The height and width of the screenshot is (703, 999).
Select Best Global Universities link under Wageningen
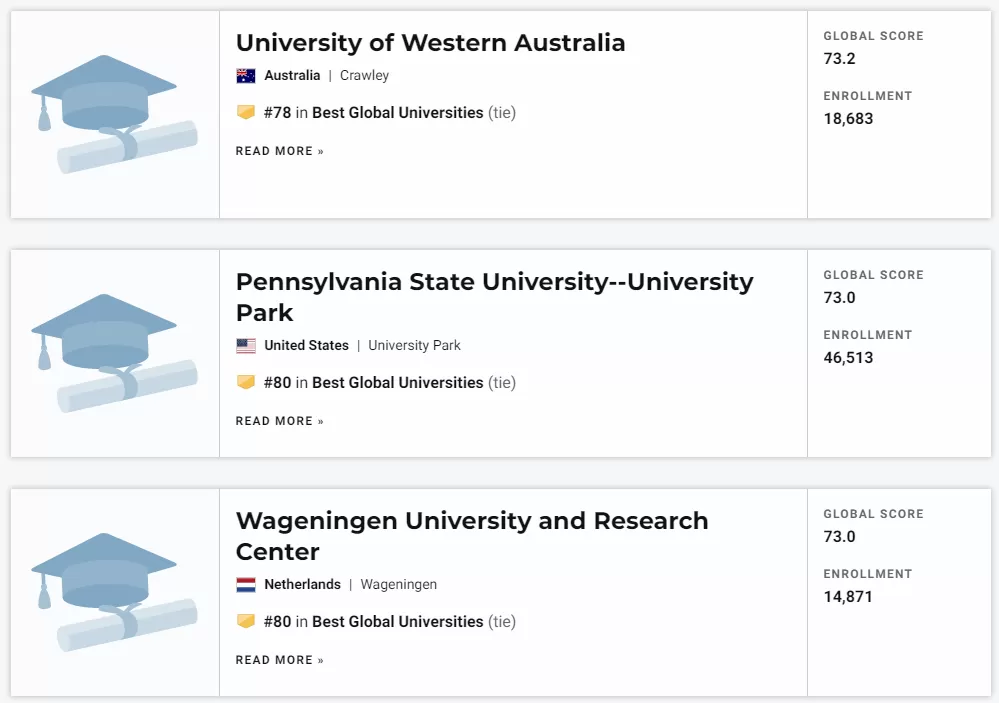pos(398,622)
